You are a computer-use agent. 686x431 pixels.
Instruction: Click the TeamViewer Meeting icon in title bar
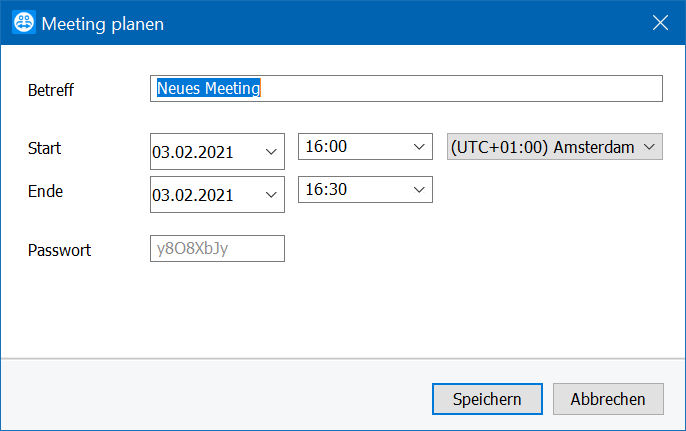[x=24, y=22]
